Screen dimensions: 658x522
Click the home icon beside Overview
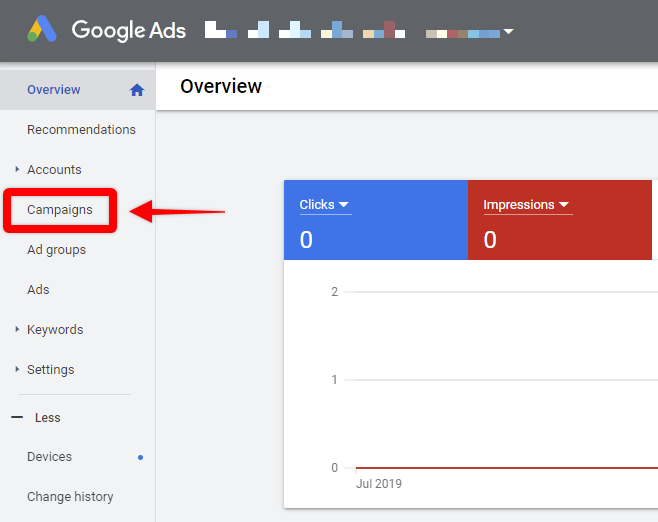[x=137, y=90]
